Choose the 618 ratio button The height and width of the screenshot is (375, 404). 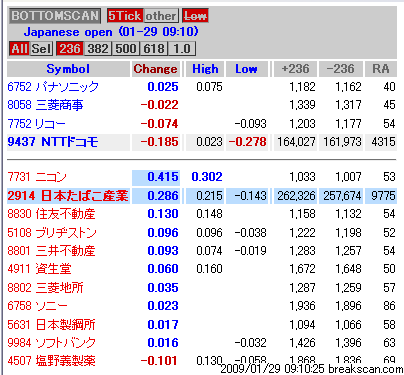coord(154,49)
